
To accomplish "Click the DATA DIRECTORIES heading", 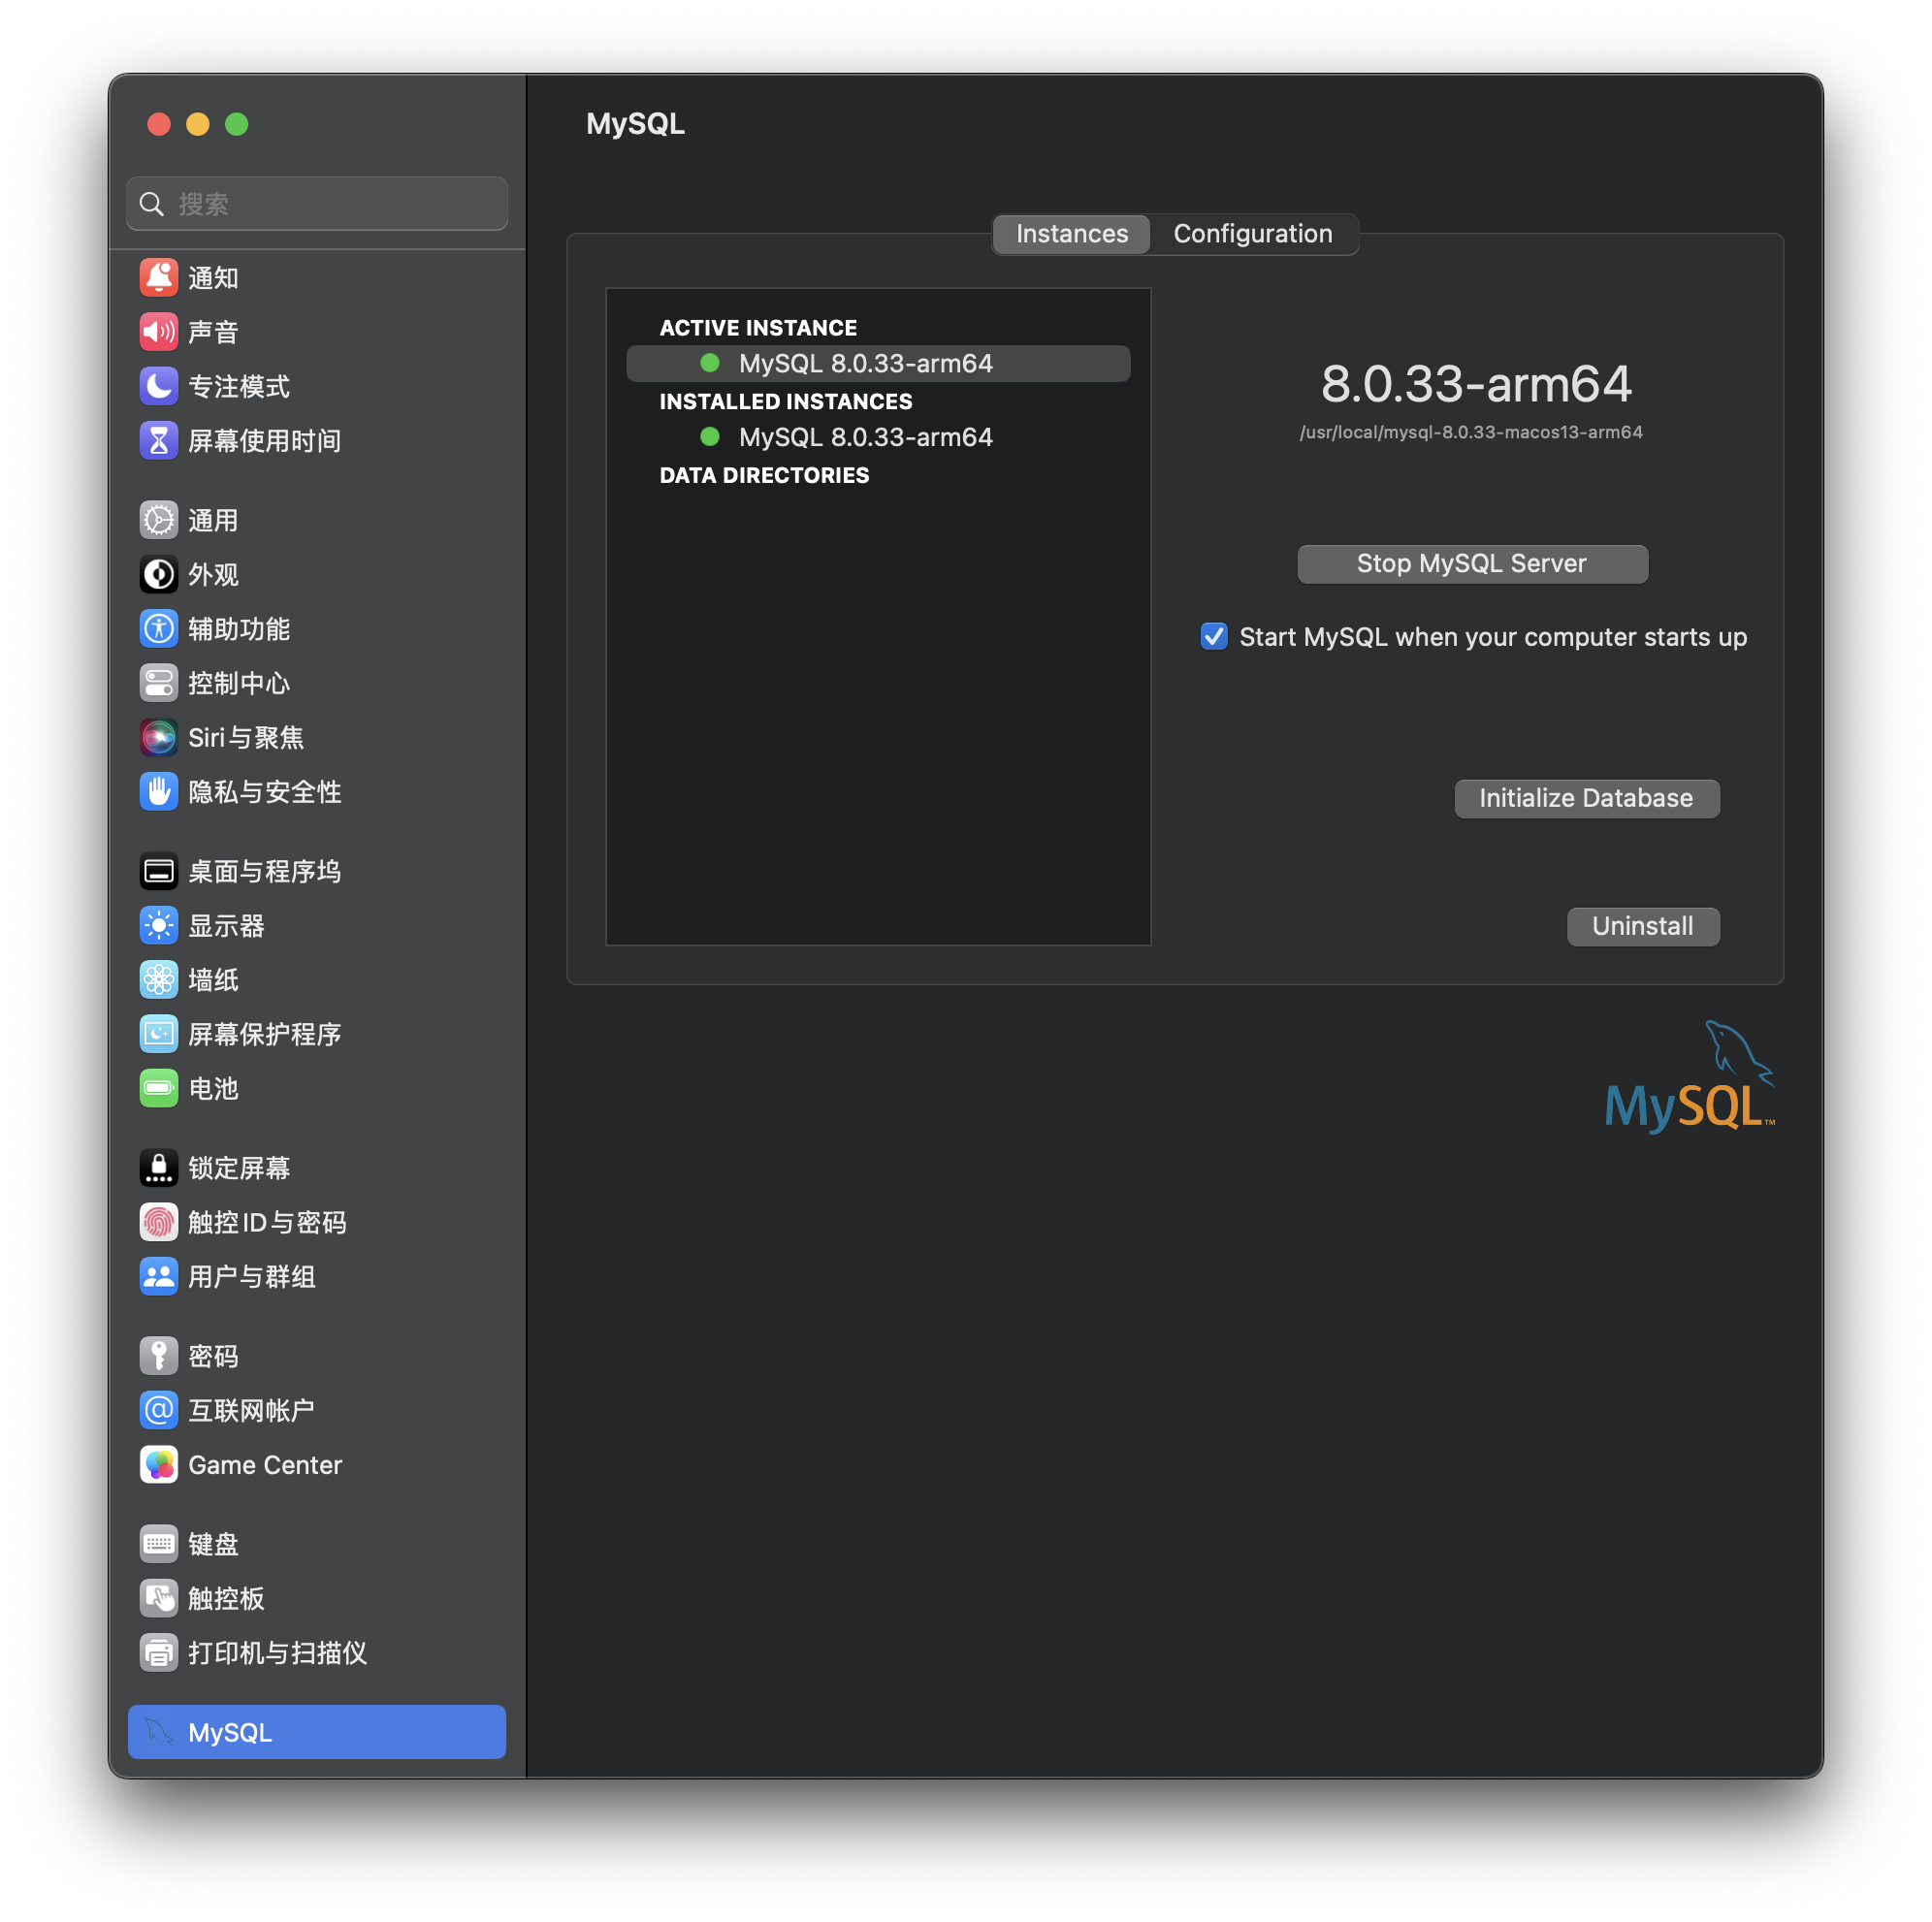I will (764, 476).
